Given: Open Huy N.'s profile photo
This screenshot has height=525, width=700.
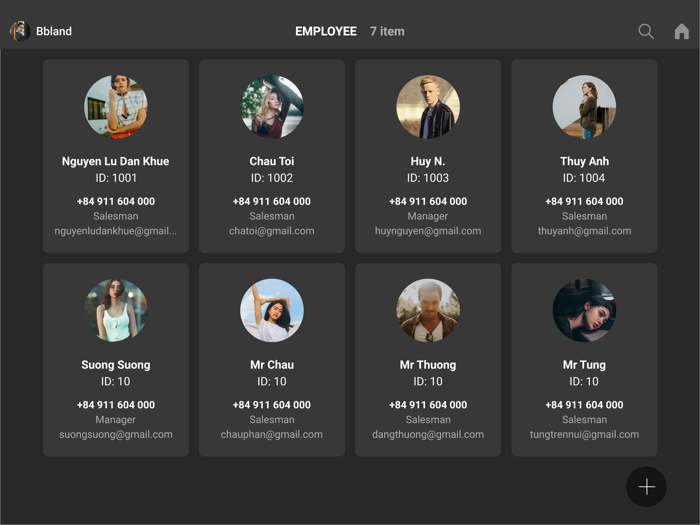Looking at the screenshot, I should point(428,107).
